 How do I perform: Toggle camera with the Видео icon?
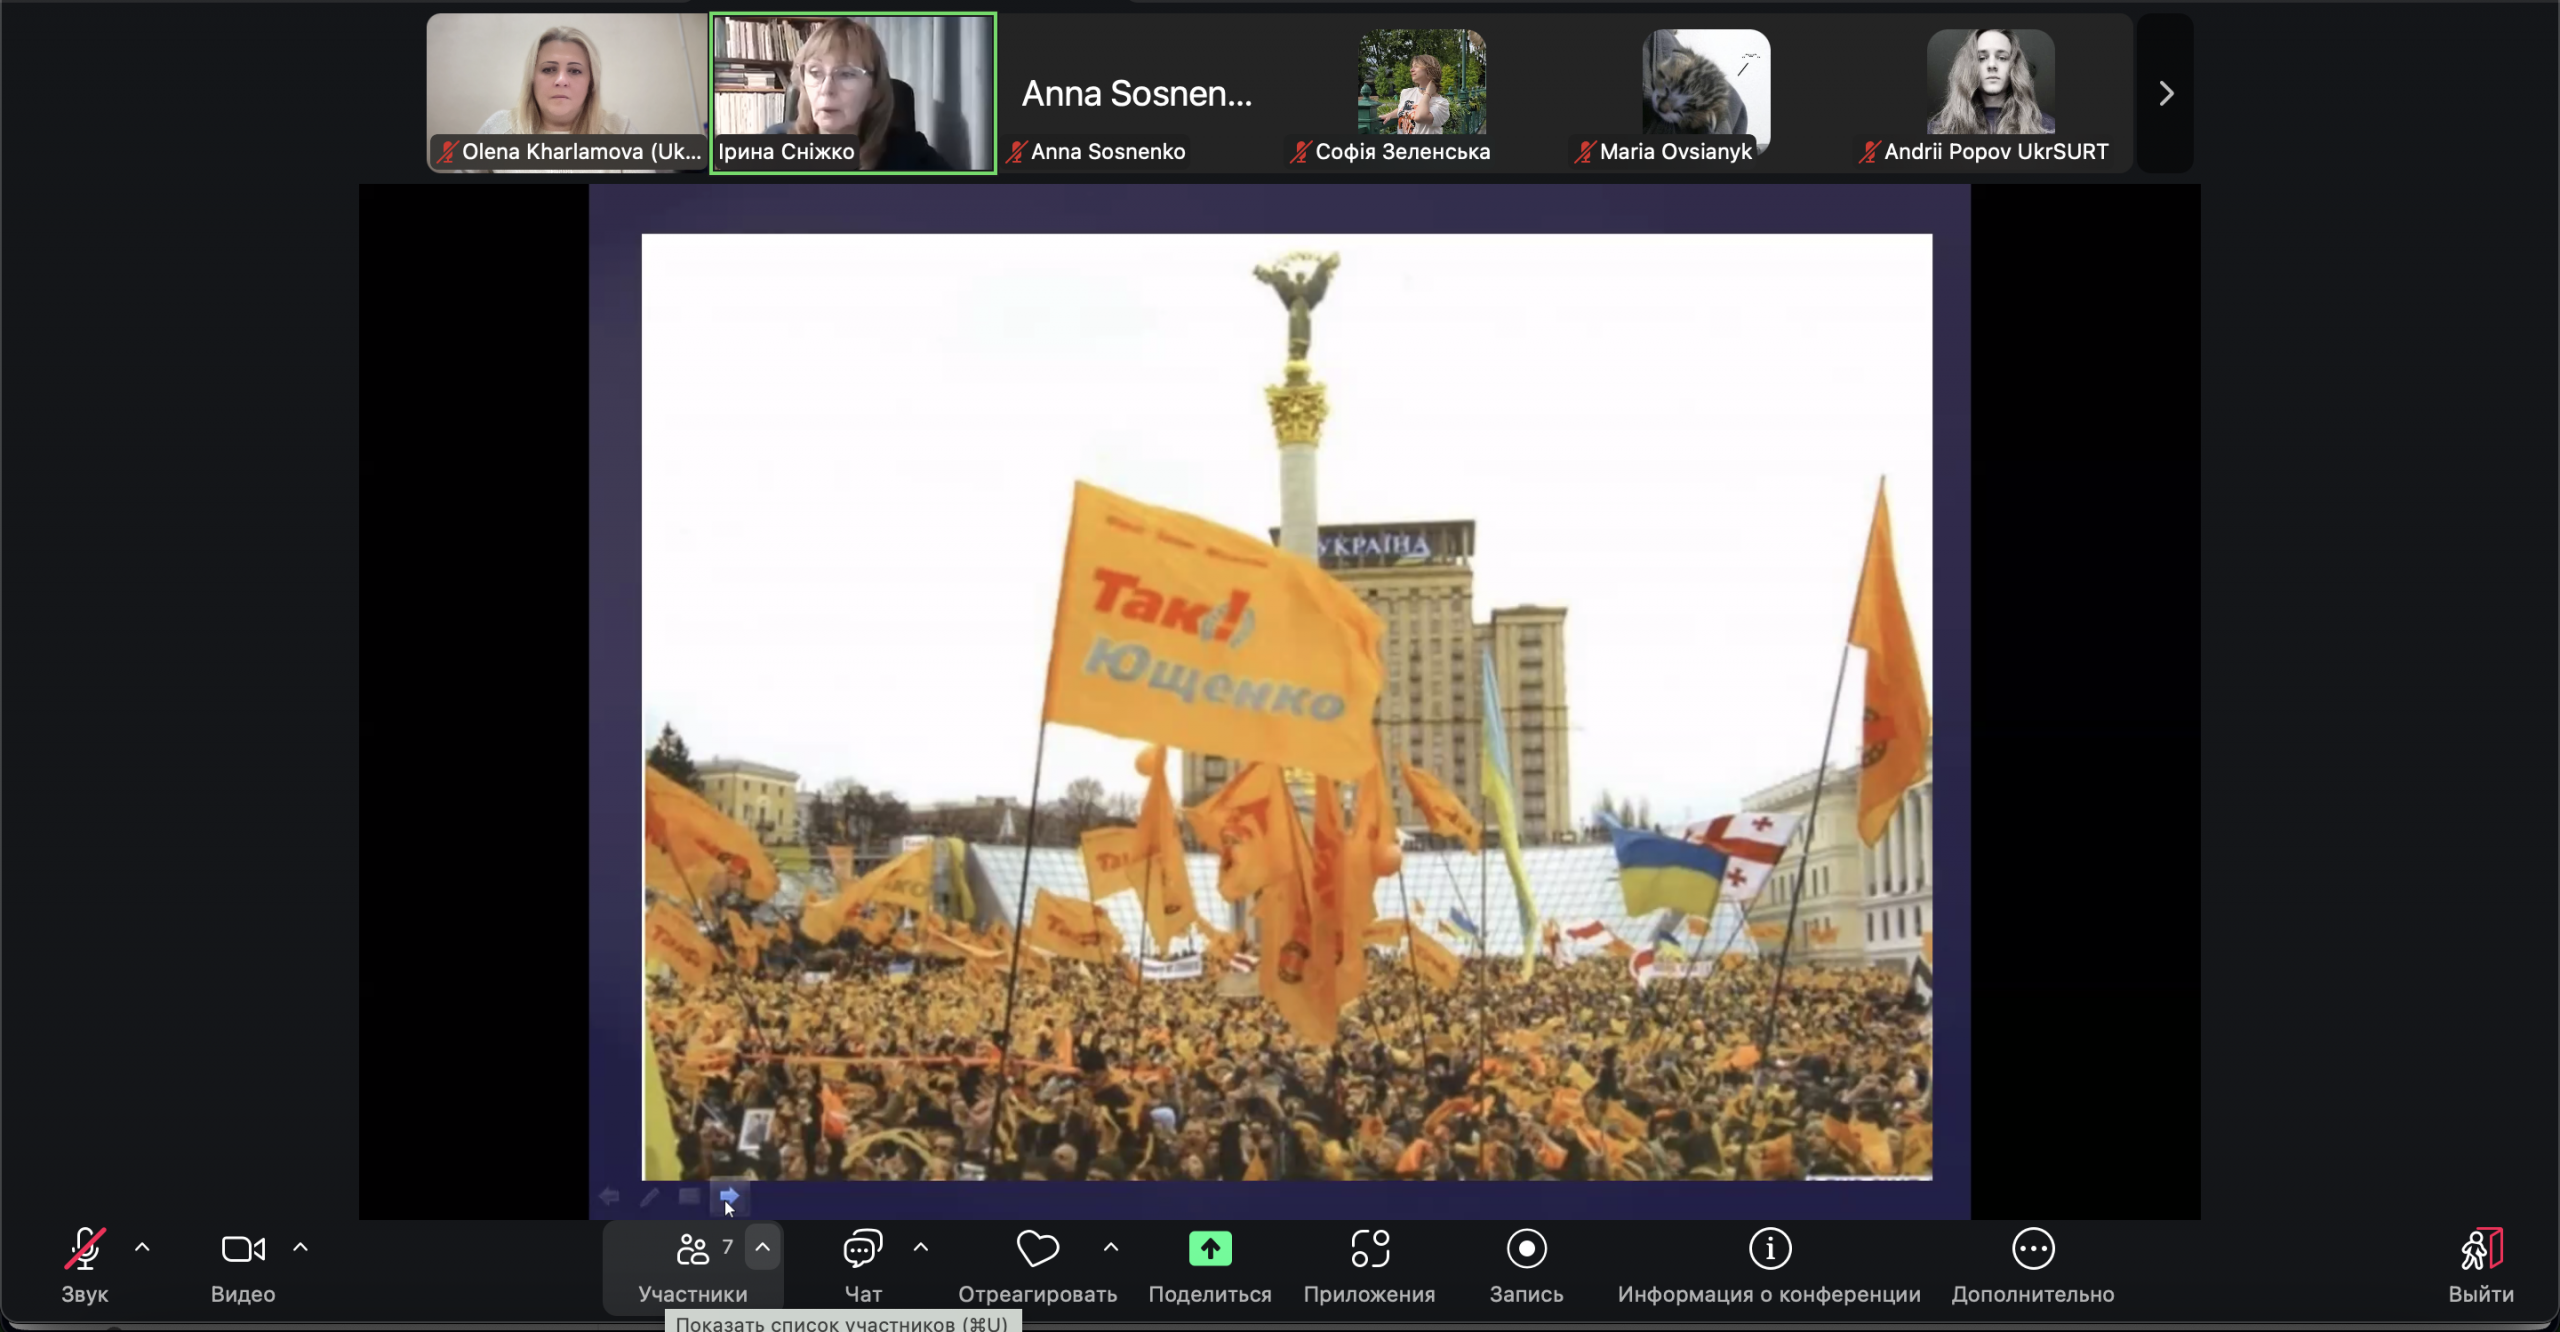tap(243, 1249)
